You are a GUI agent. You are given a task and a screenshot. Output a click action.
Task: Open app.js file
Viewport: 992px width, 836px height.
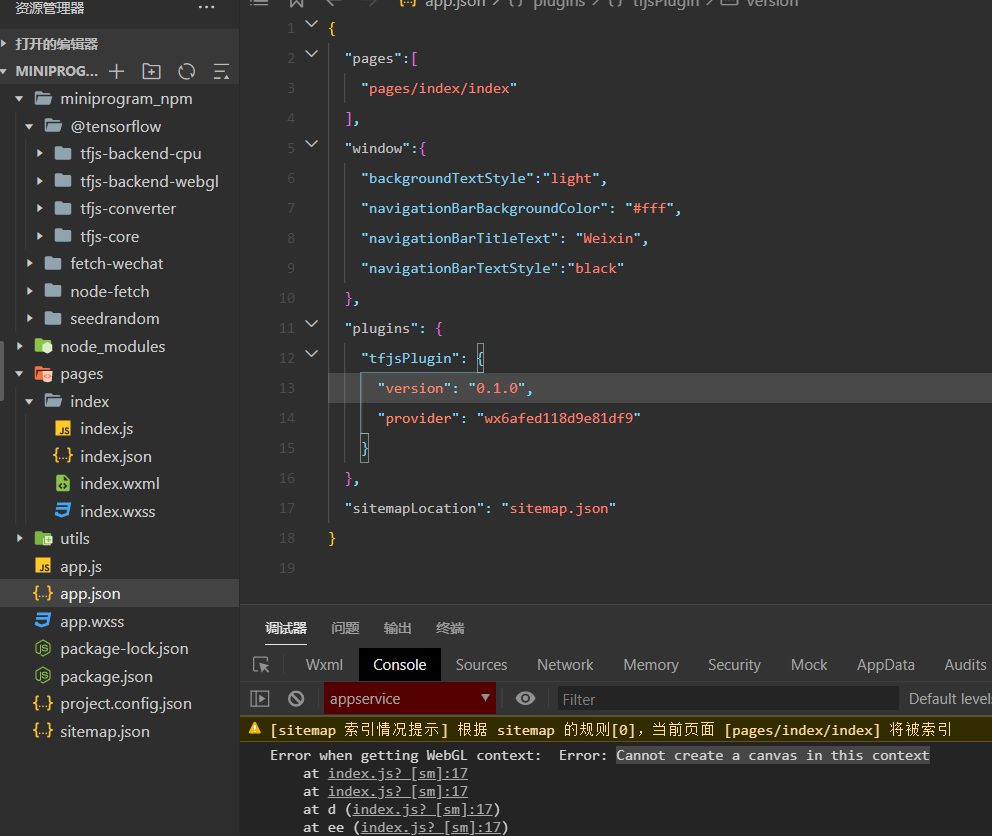coord(81,566)
